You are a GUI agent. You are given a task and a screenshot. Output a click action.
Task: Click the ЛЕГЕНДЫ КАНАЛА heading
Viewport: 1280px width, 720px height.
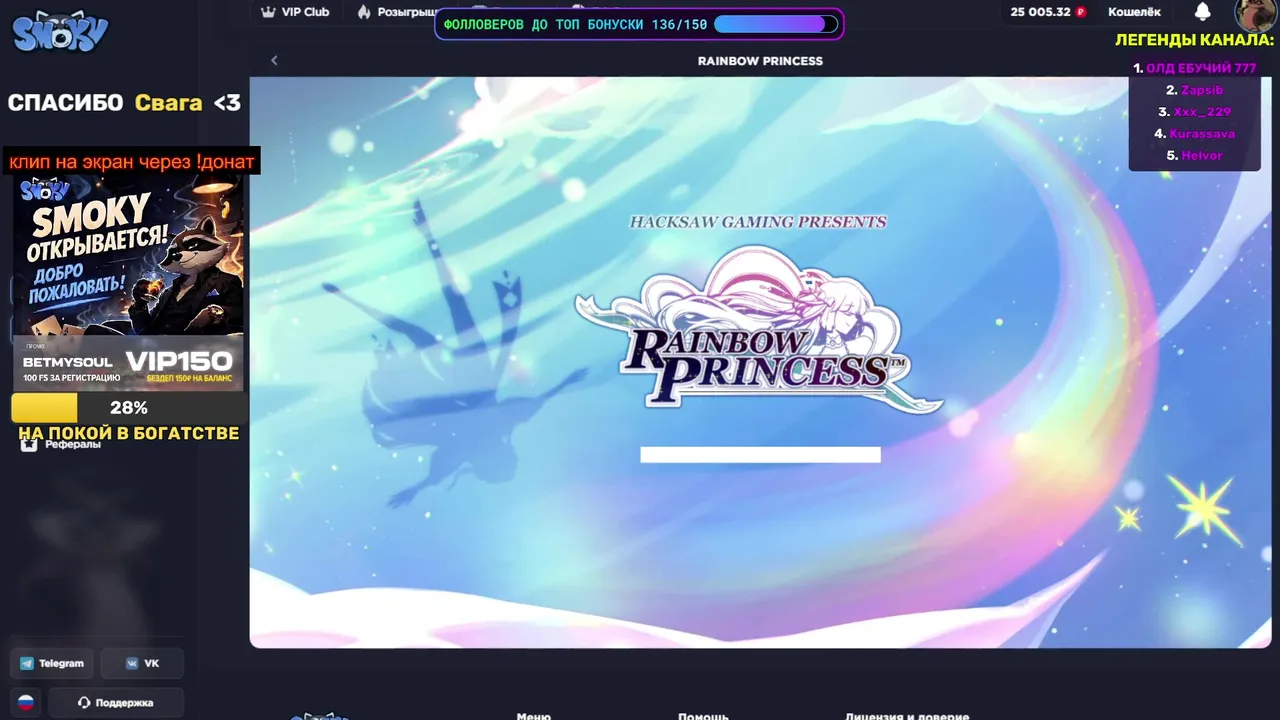pyautogui.click(x=1195, y=41)
